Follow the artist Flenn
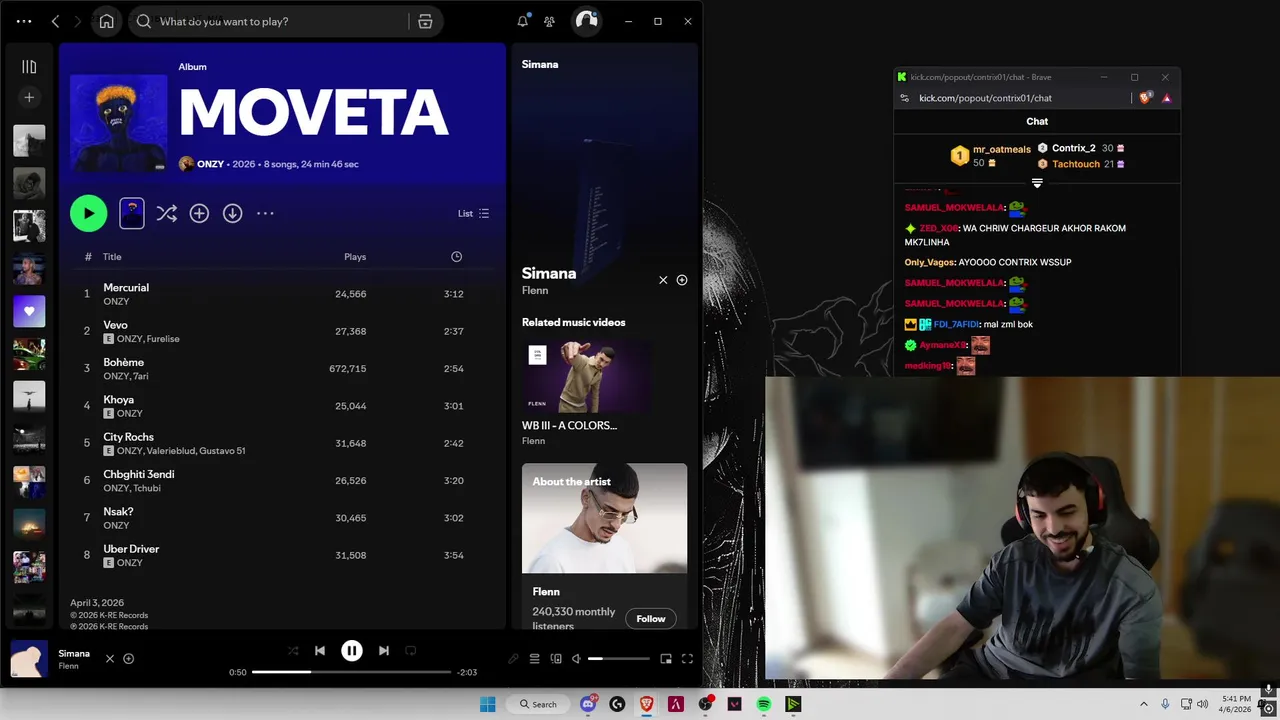1280x720 pixels. (x=651, y=619)
